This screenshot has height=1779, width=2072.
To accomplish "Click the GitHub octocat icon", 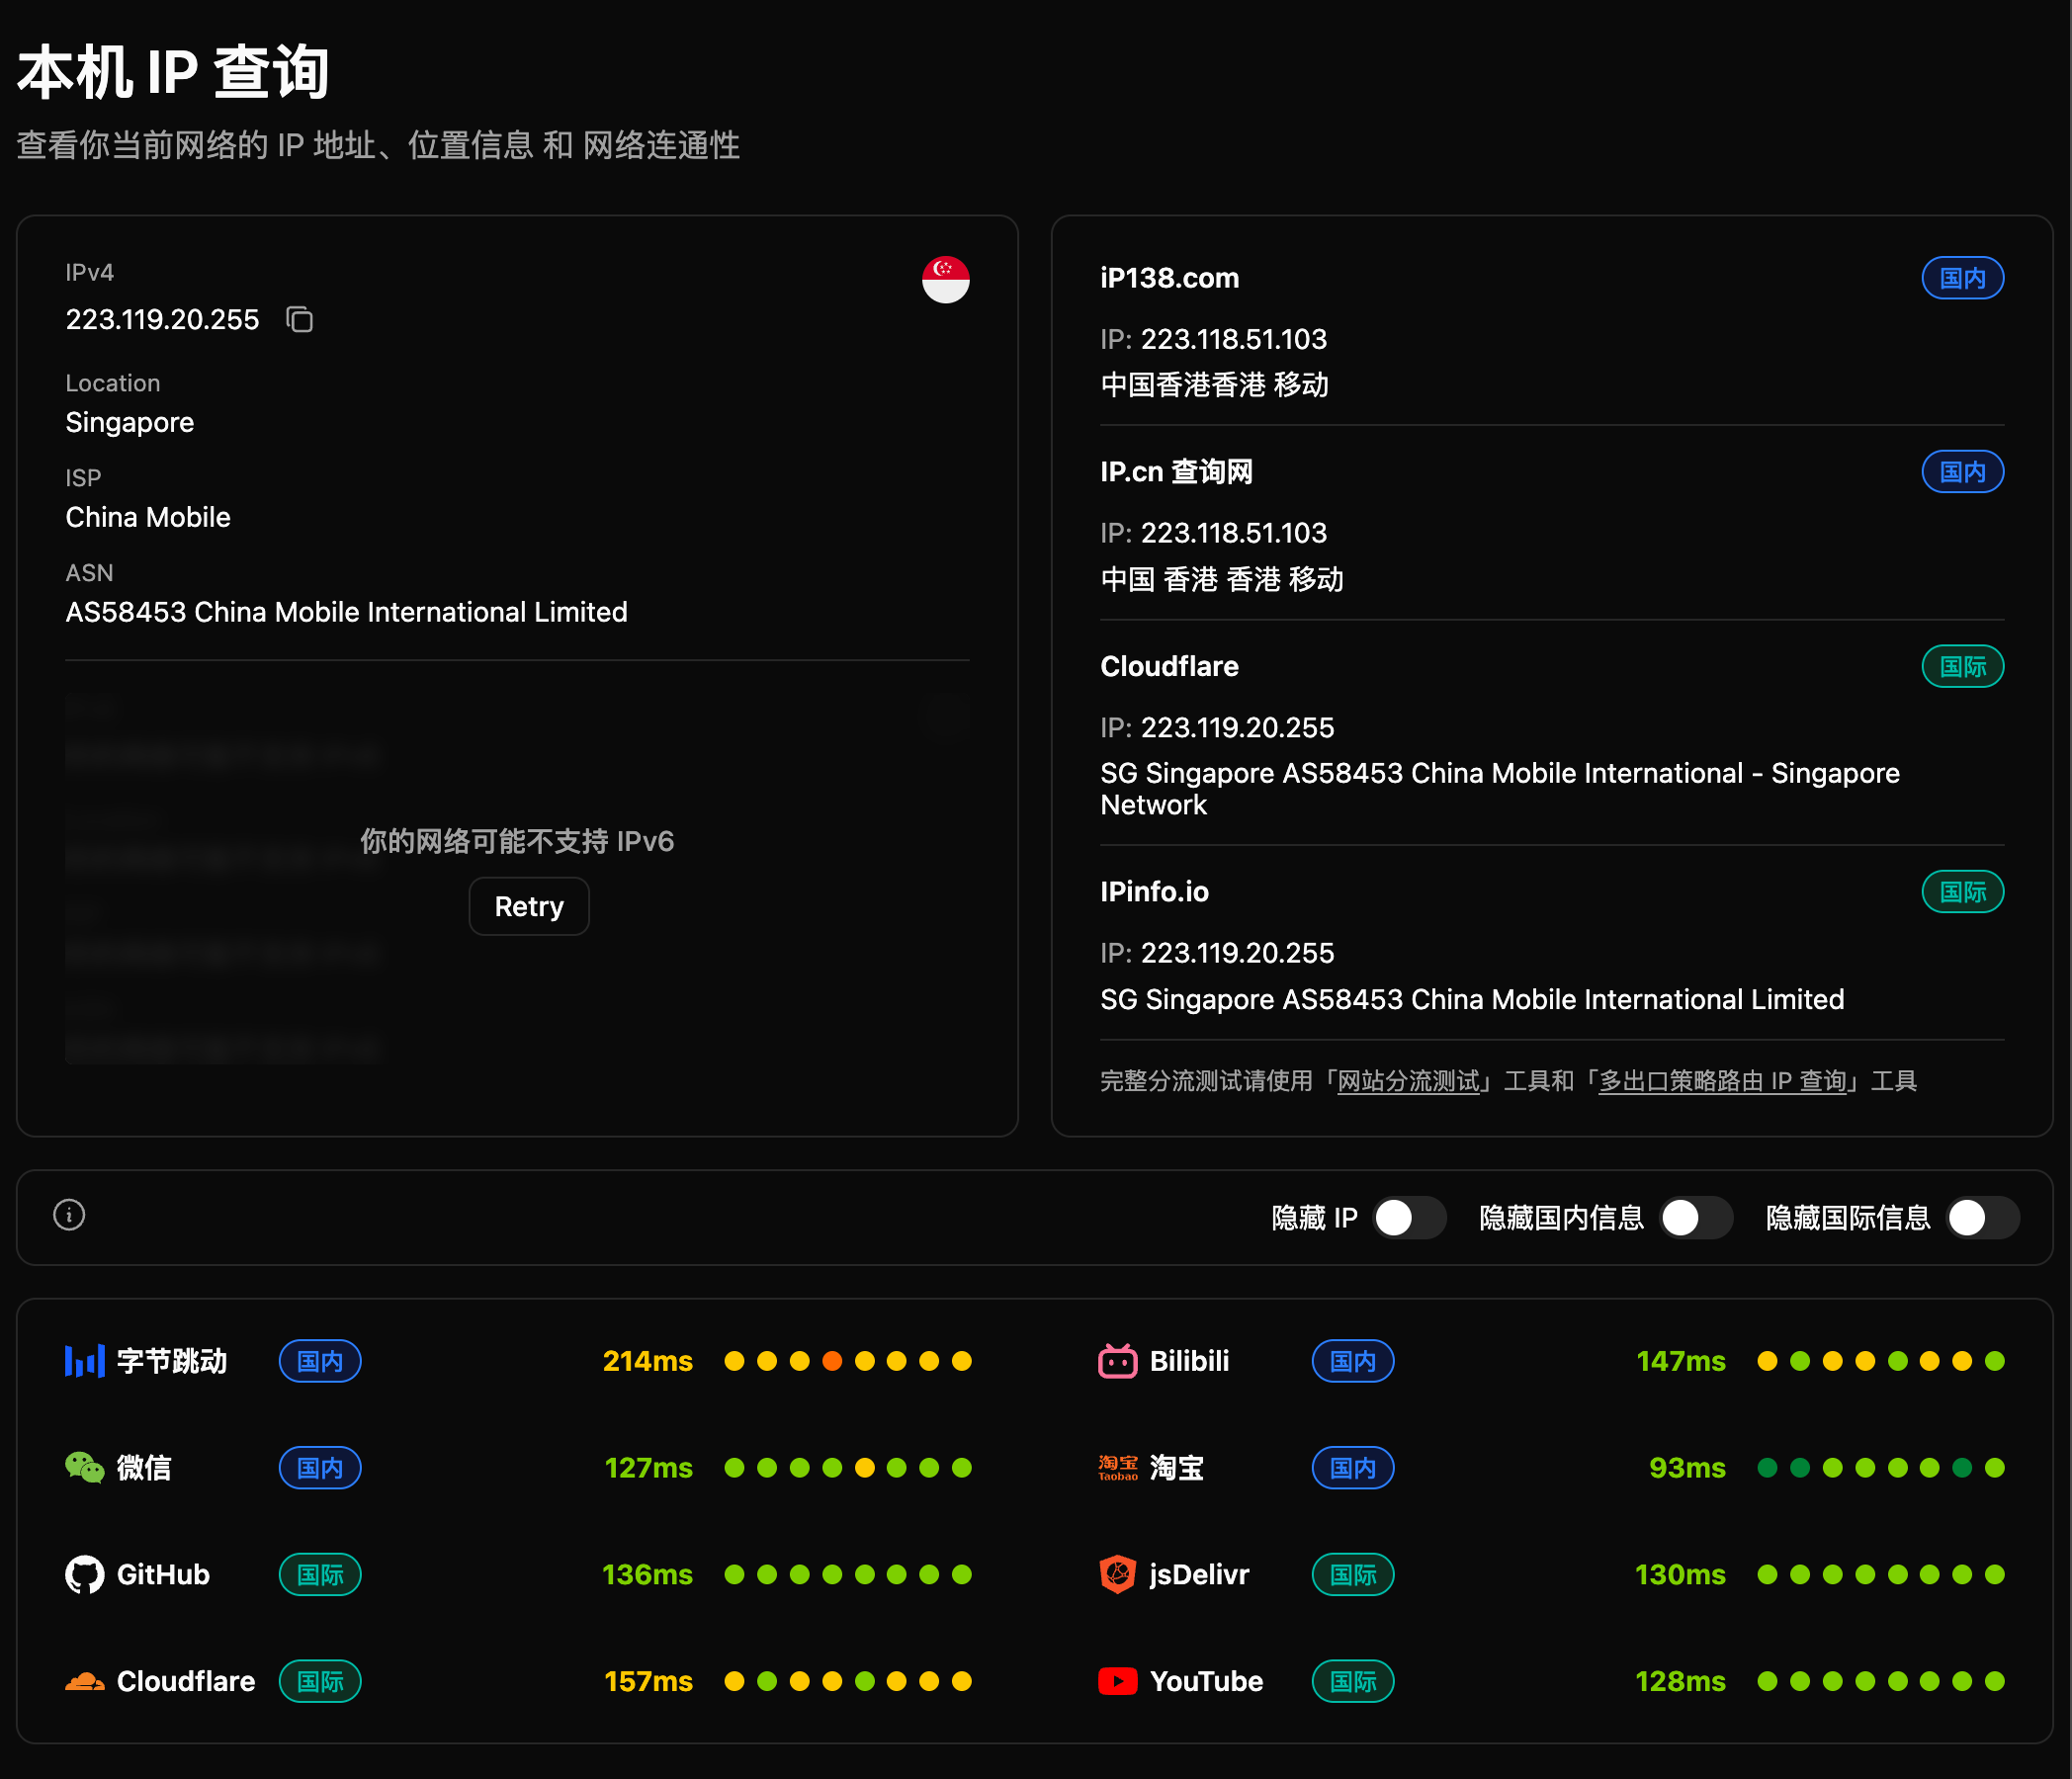I will pyautogui.click(x=84, y=1574).
